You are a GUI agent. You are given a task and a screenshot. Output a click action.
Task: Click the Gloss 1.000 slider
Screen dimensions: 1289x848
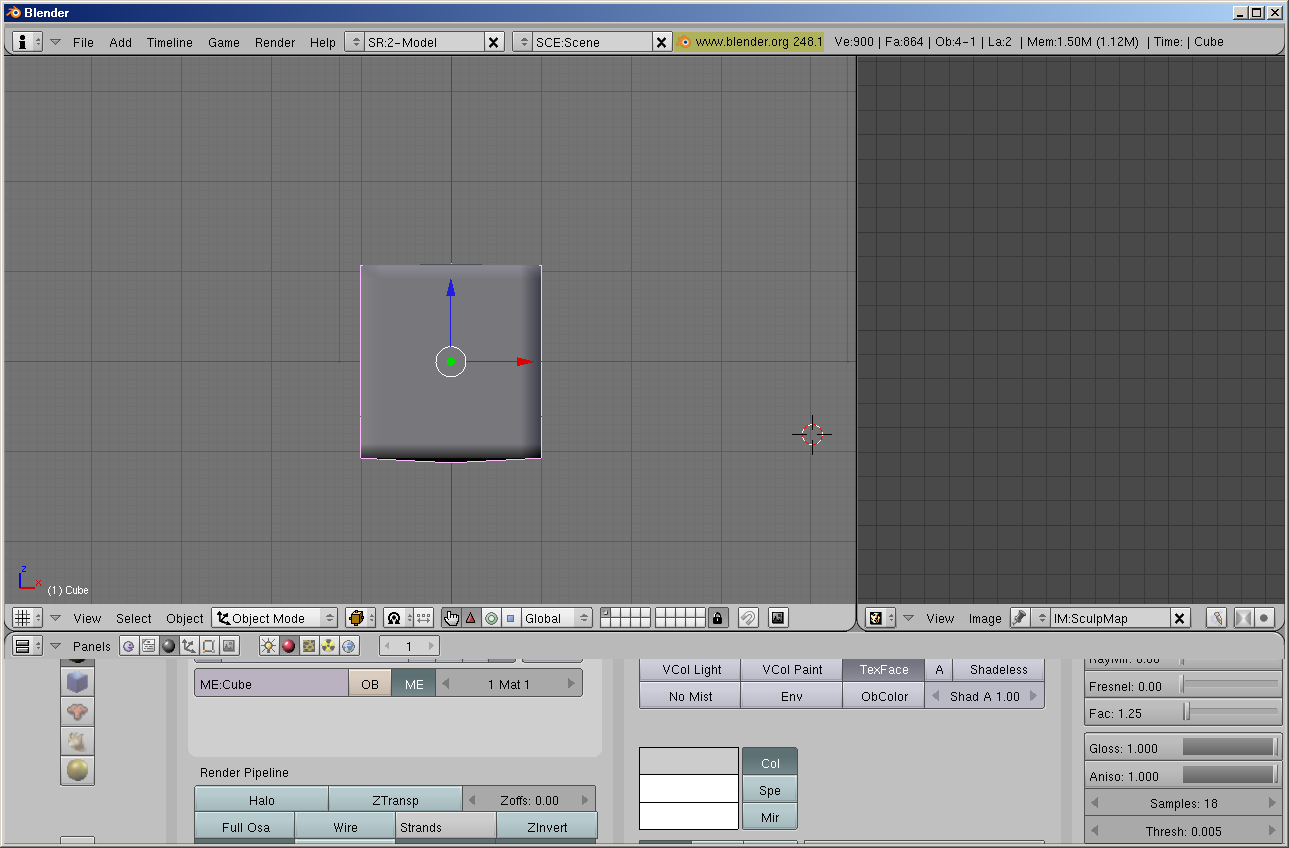click(1183, 748)
